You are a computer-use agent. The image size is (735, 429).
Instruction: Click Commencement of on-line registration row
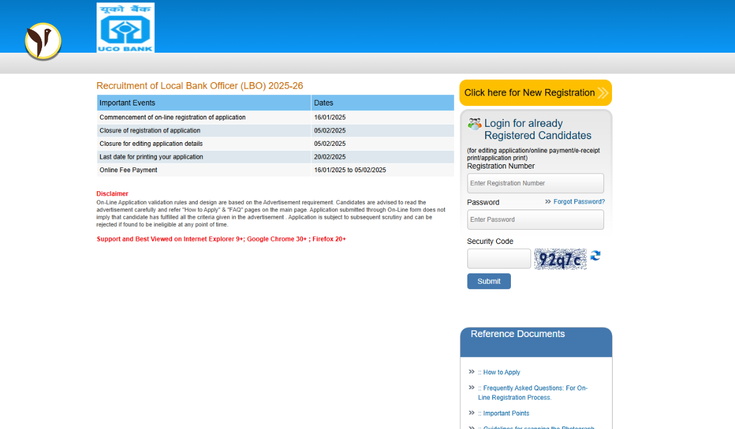(275, 117)
